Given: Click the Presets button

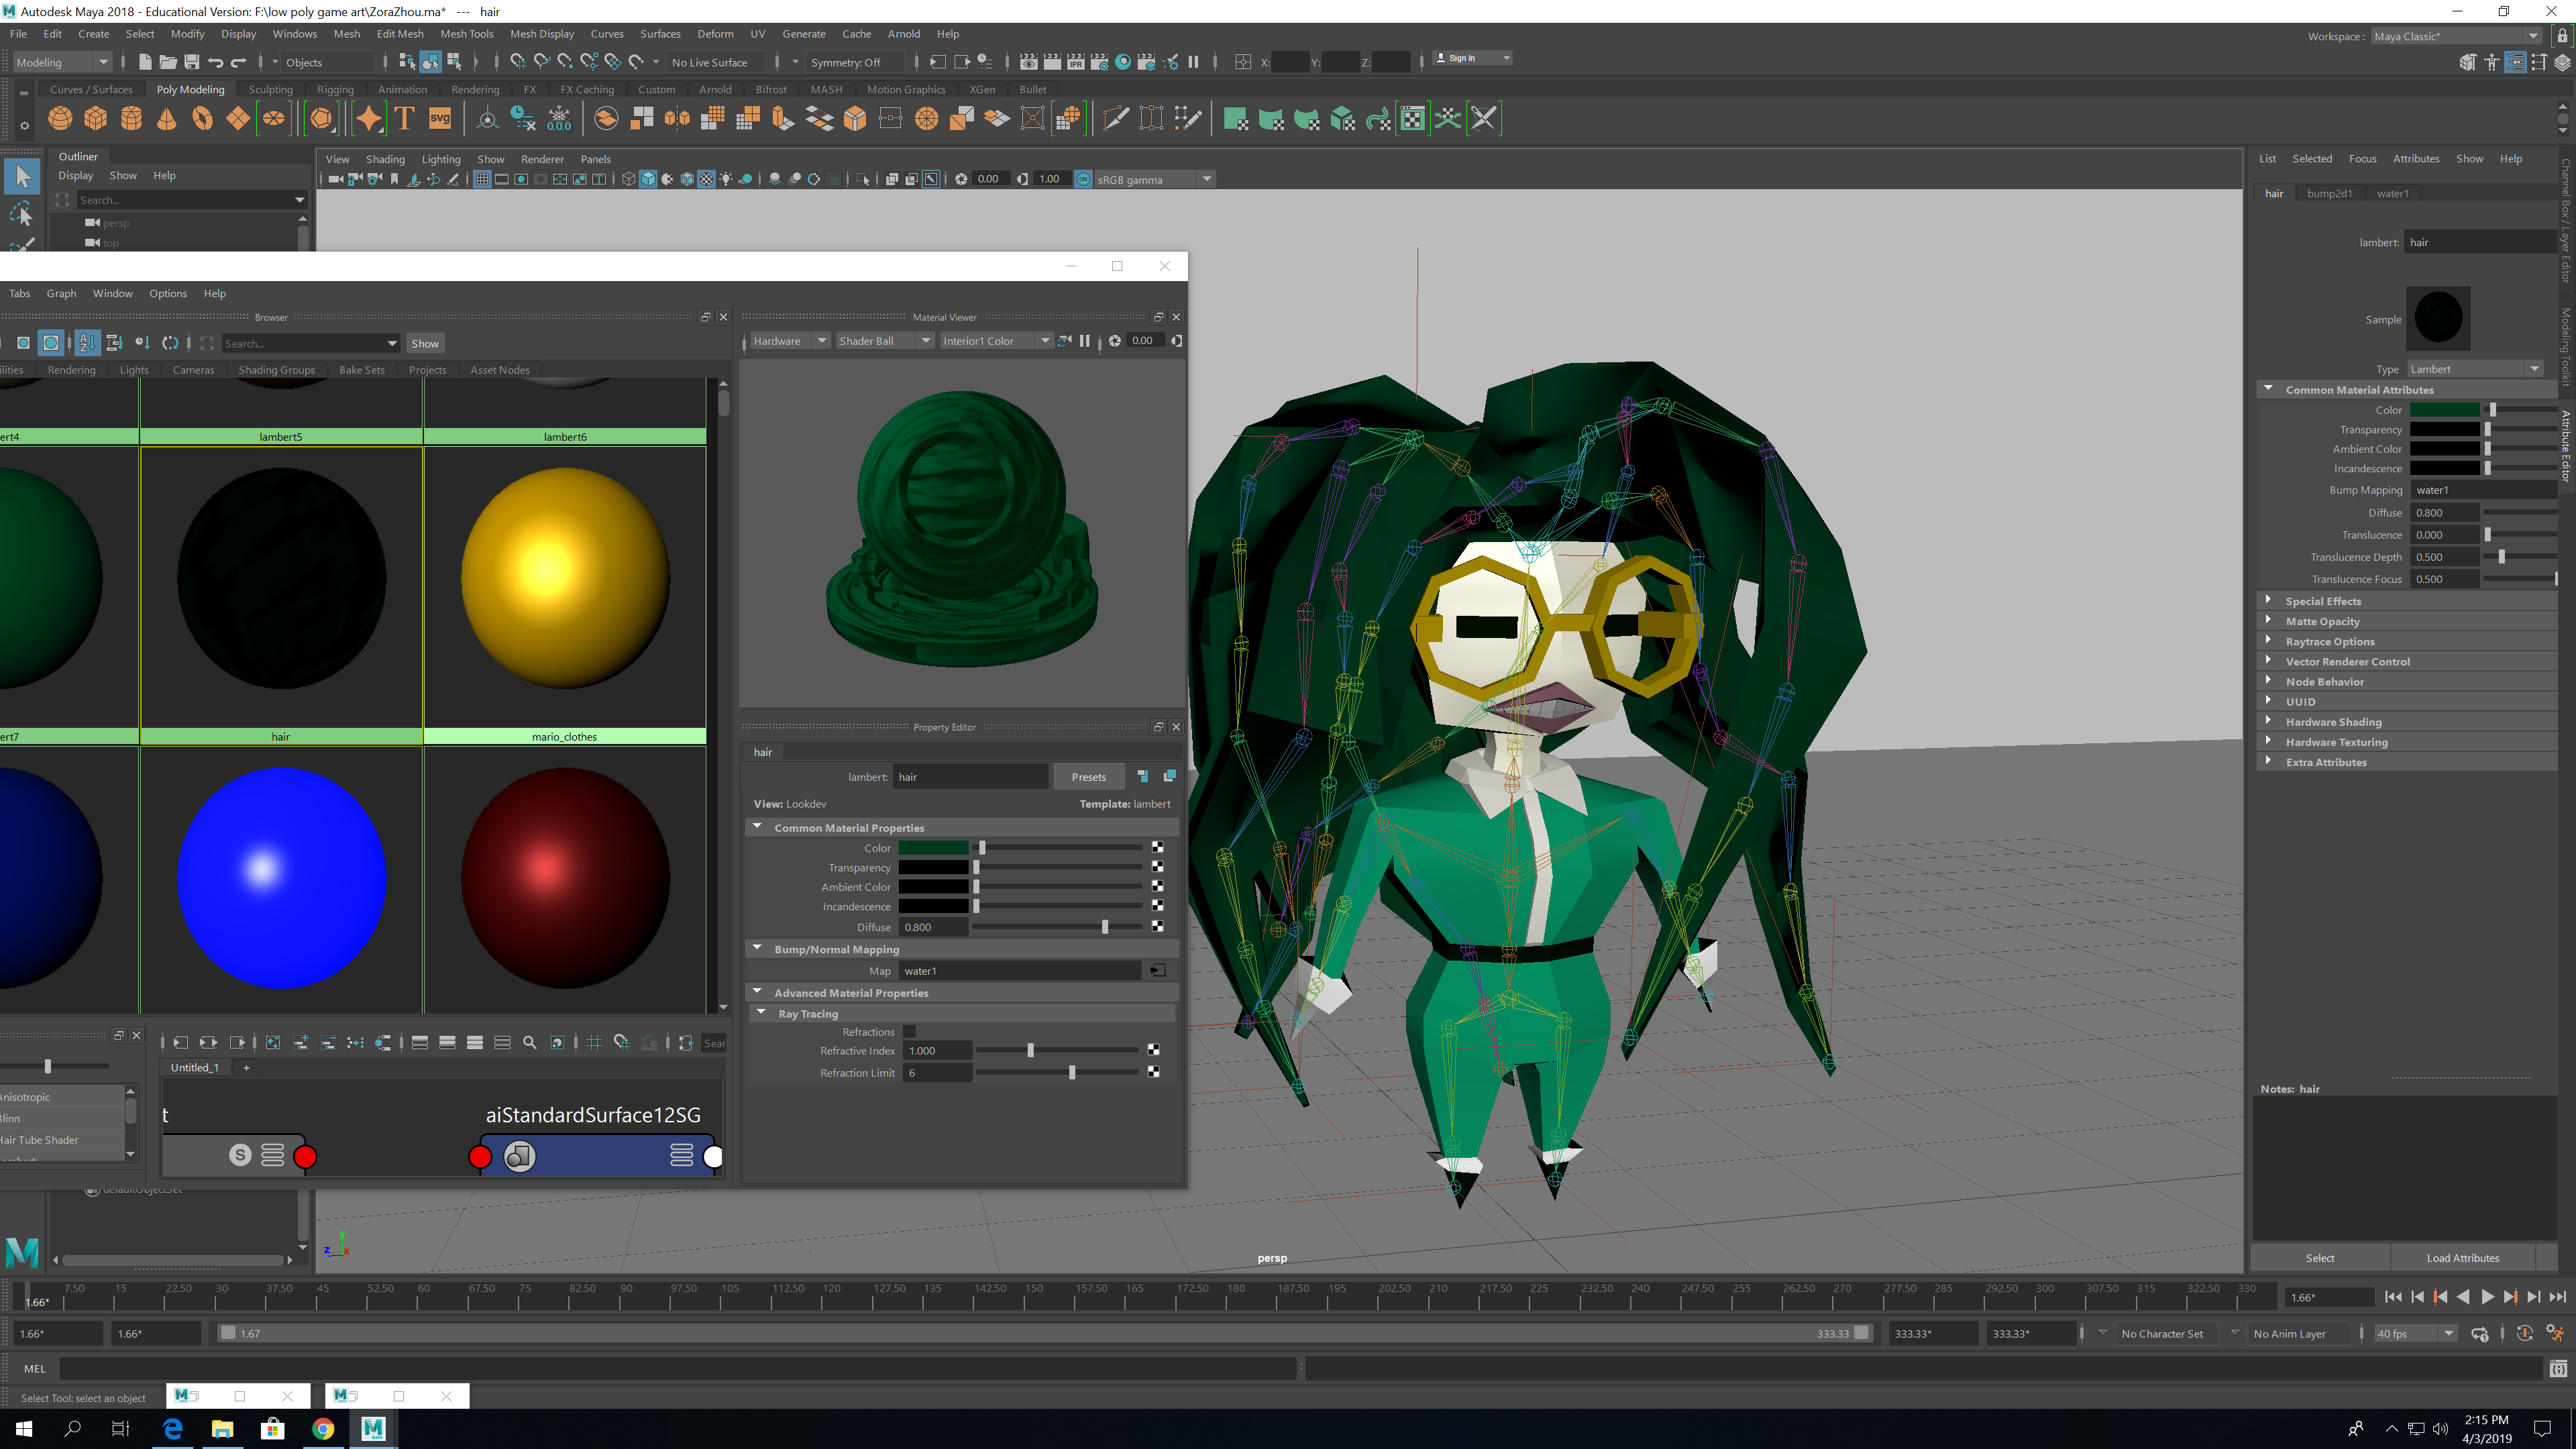Looking at the screenshot, I should [x=1088, y=777].
